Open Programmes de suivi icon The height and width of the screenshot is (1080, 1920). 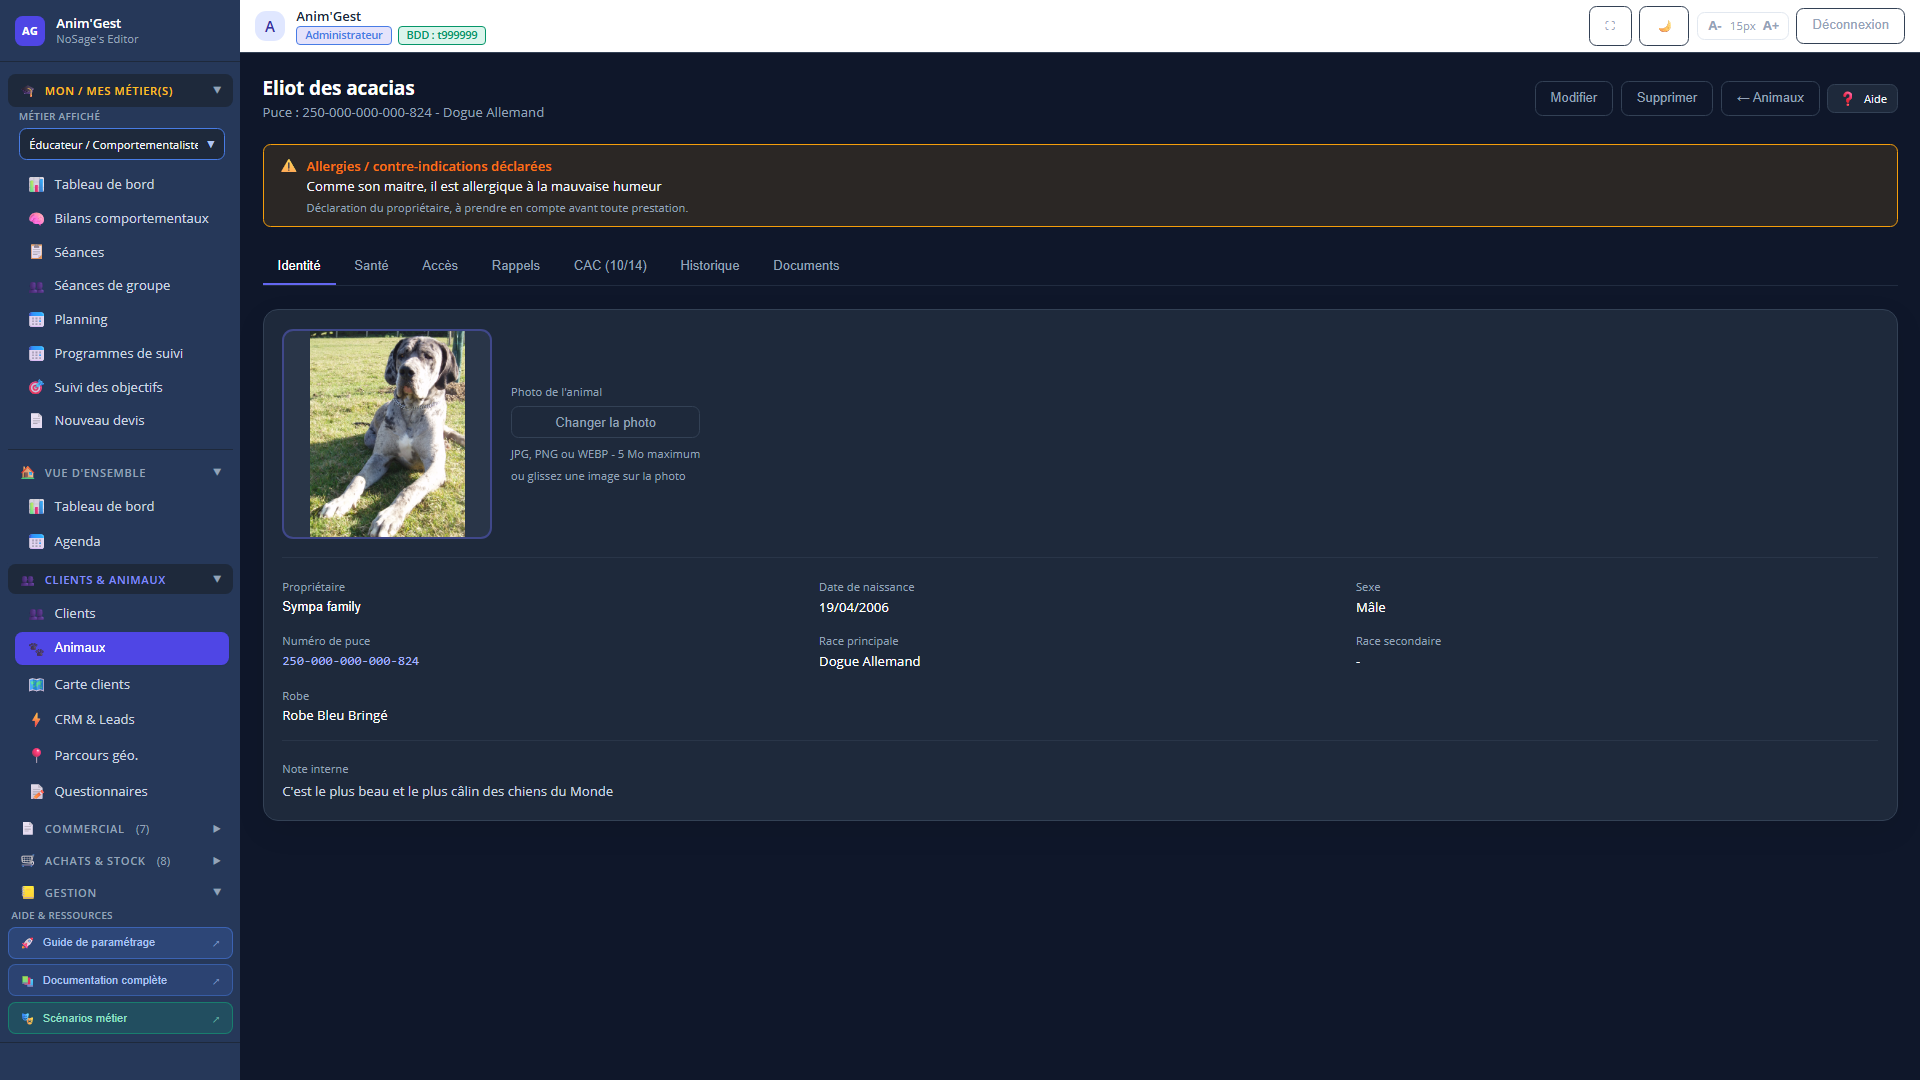(x=36, y=354)
